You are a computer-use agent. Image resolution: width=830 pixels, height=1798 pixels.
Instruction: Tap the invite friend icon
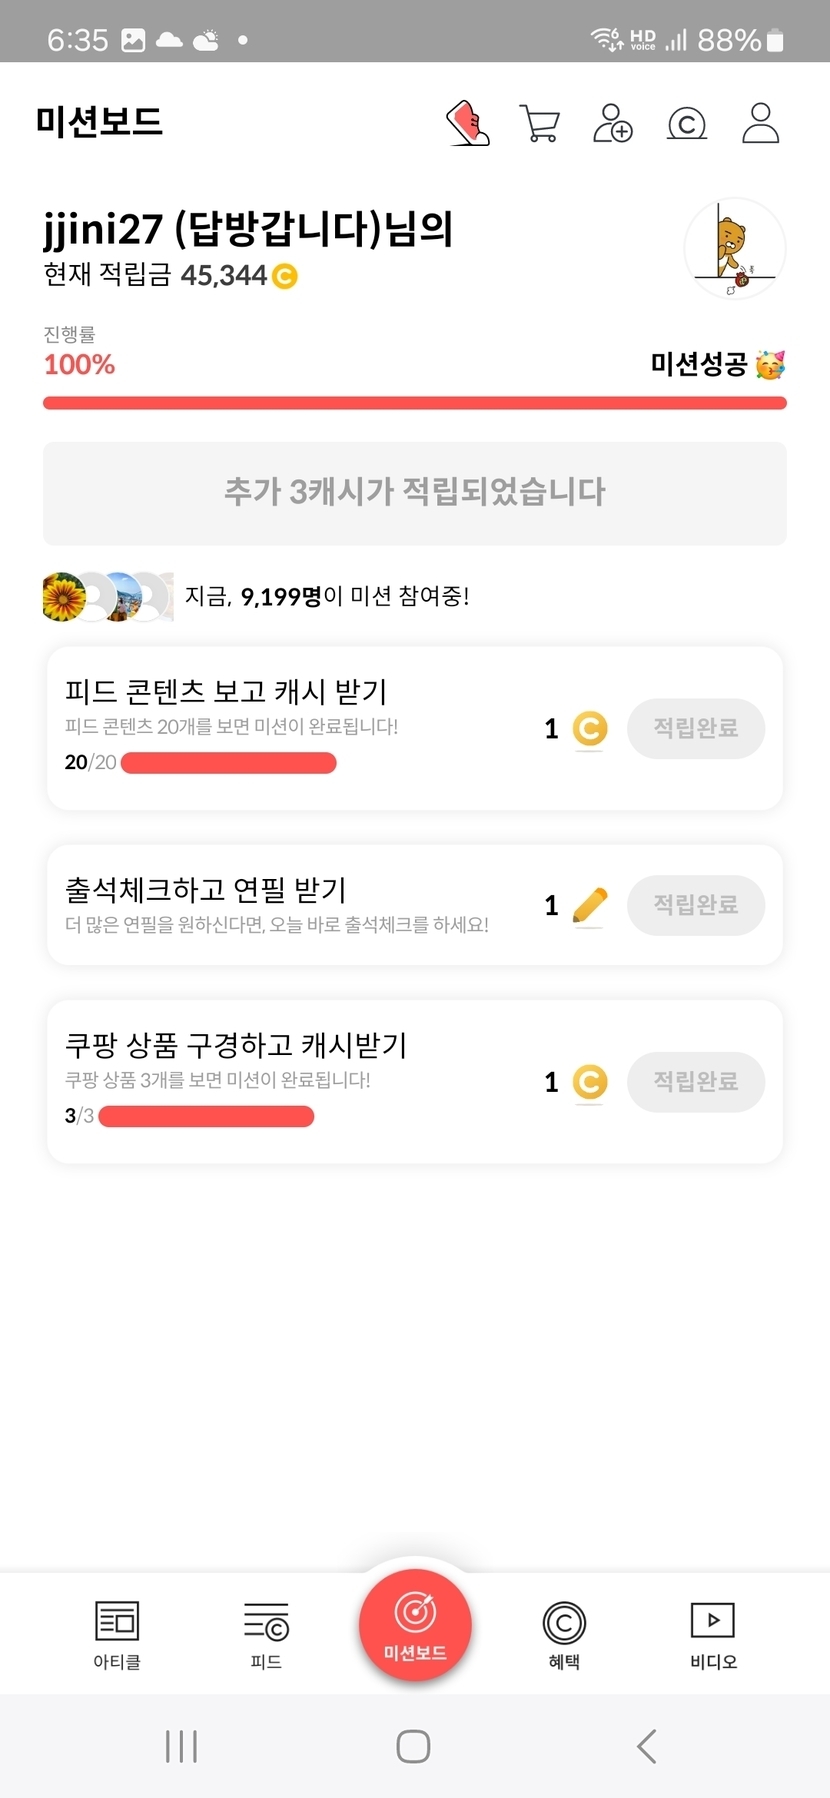pyautogui.click(x=612, y=123)
